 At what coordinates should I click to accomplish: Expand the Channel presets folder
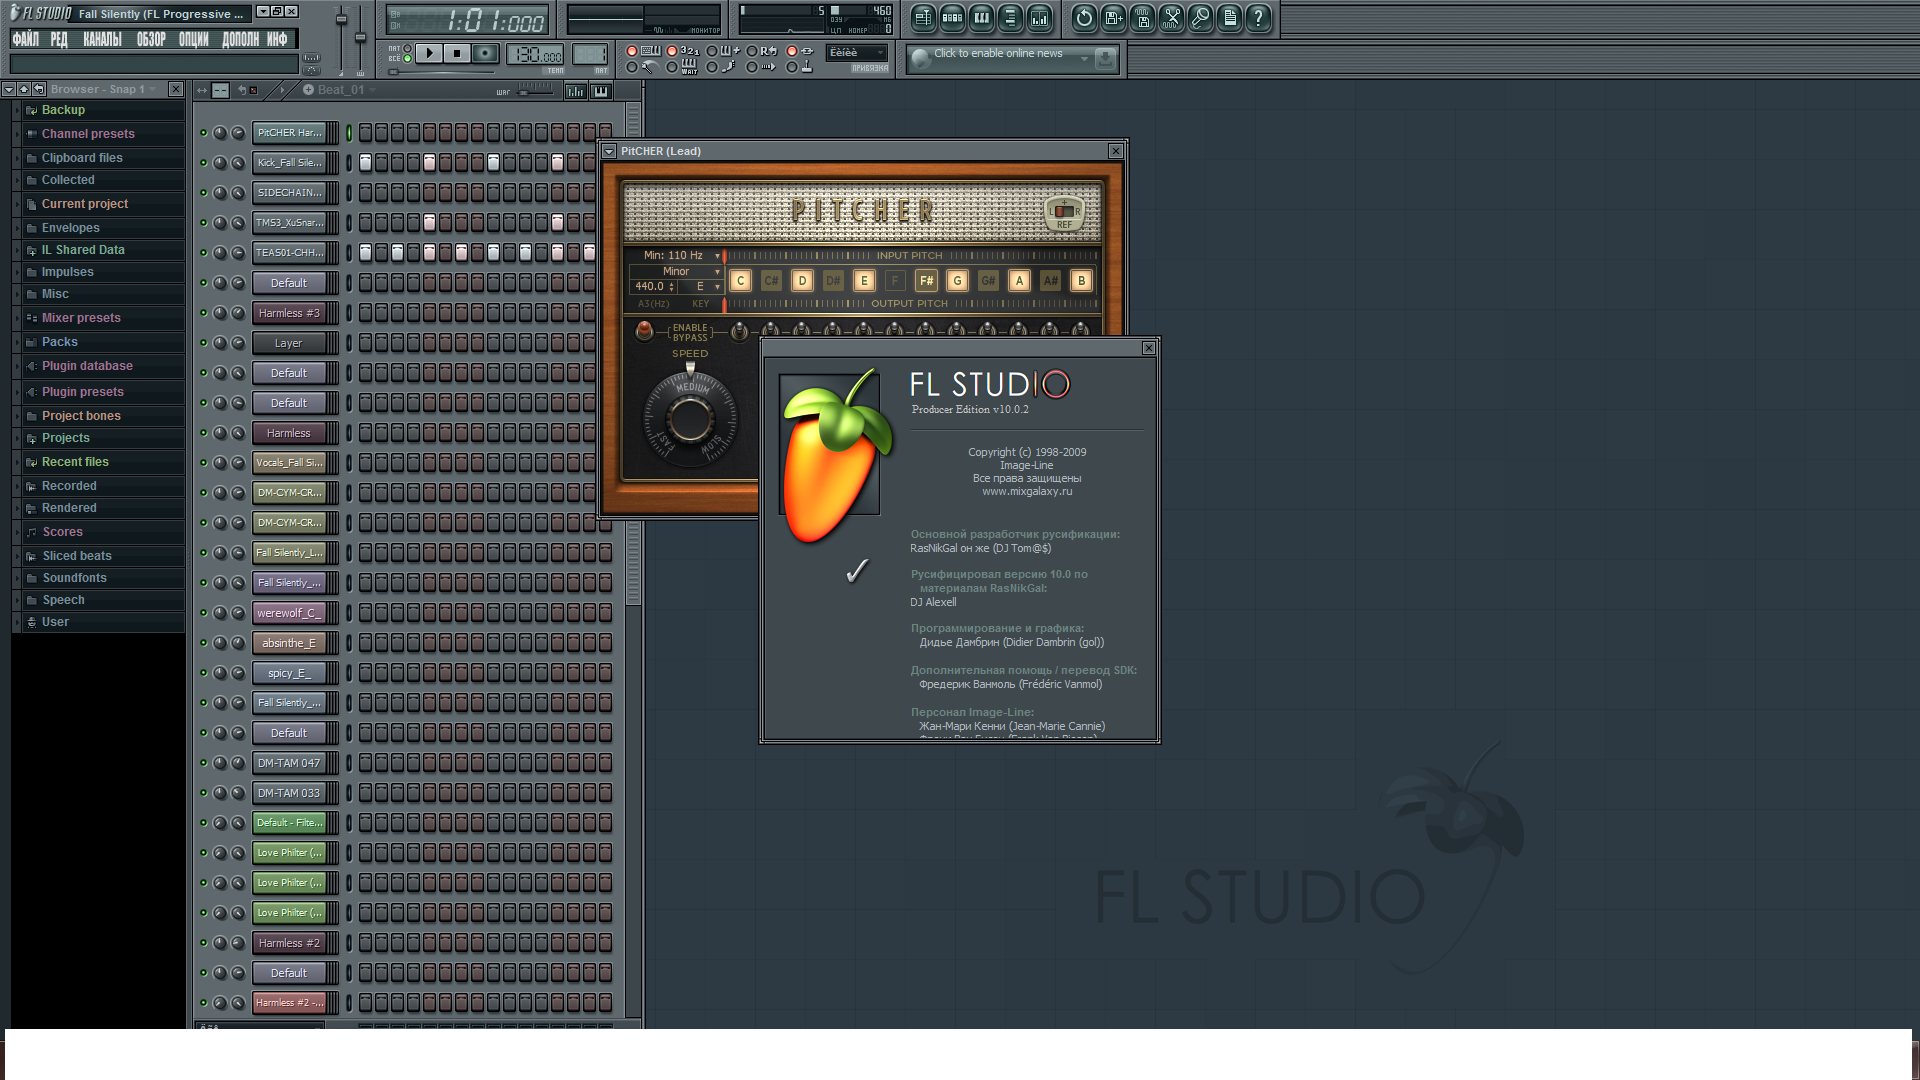click(x=88, y=134)
